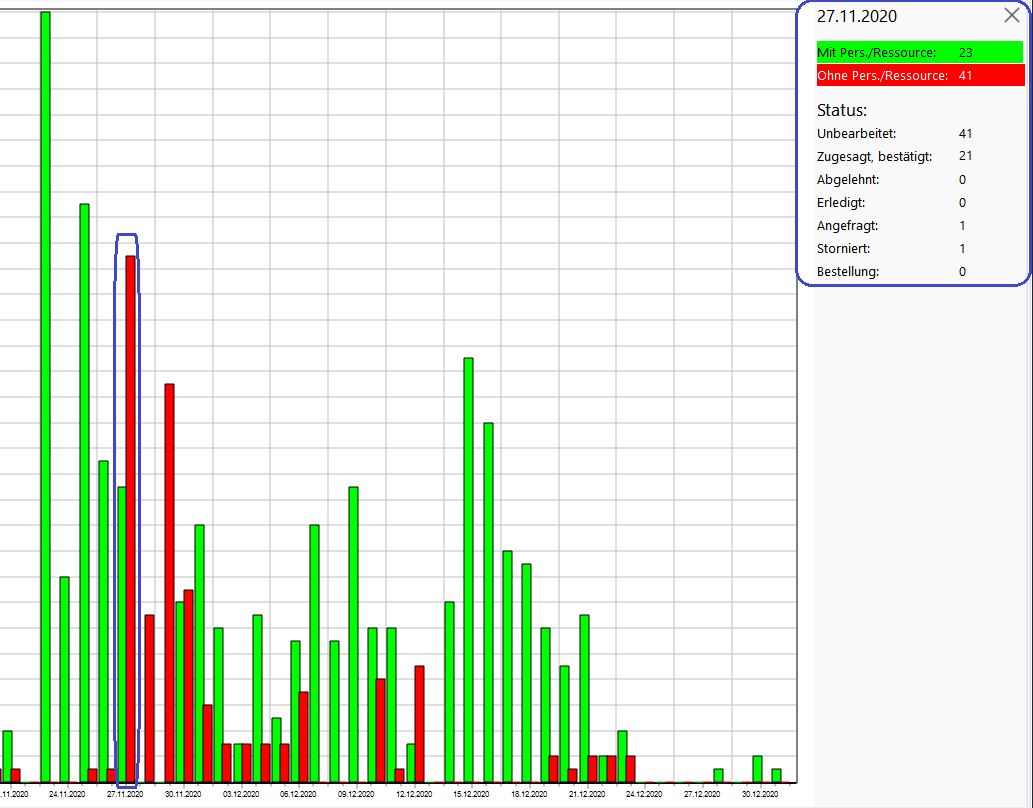Click axis label 06.12.2020
The height and width of the screenshot is (808, 1033).
[298, 794]
